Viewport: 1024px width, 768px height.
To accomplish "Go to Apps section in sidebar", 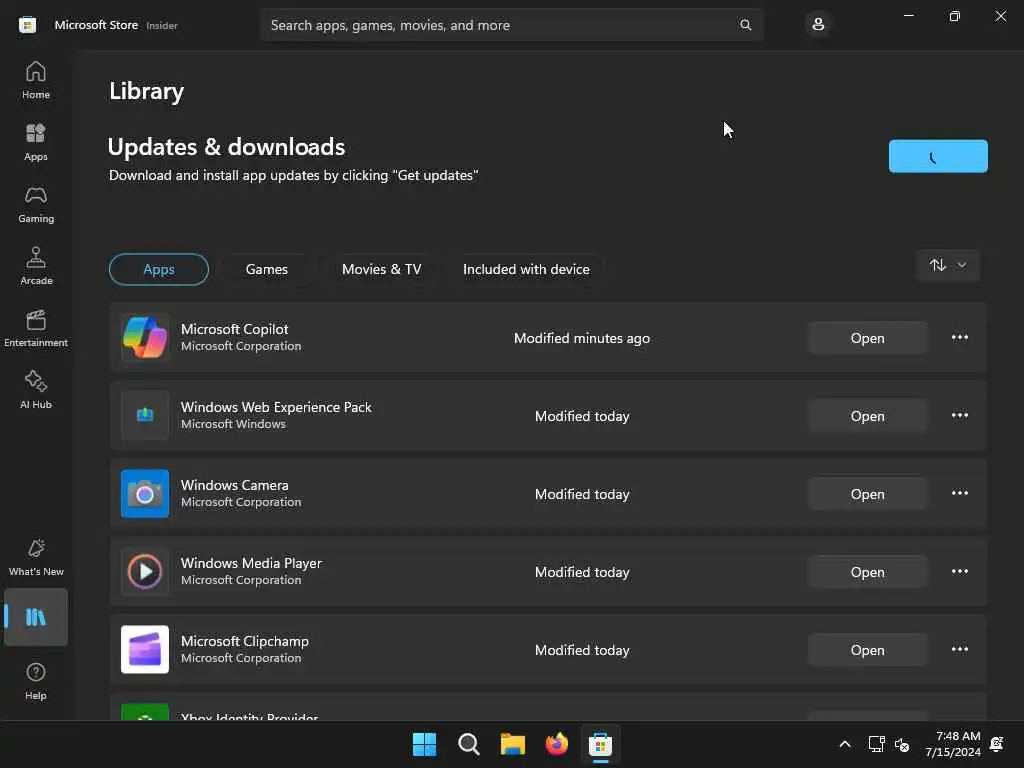I will [x=36, y=142].
